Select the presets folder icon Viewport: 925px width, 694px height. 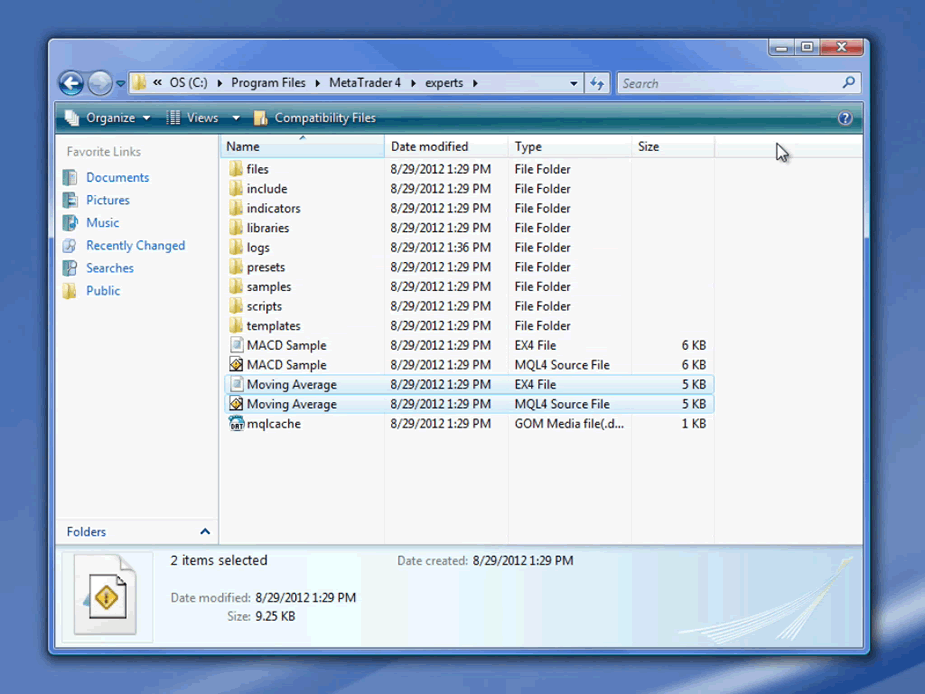point(236,267)
